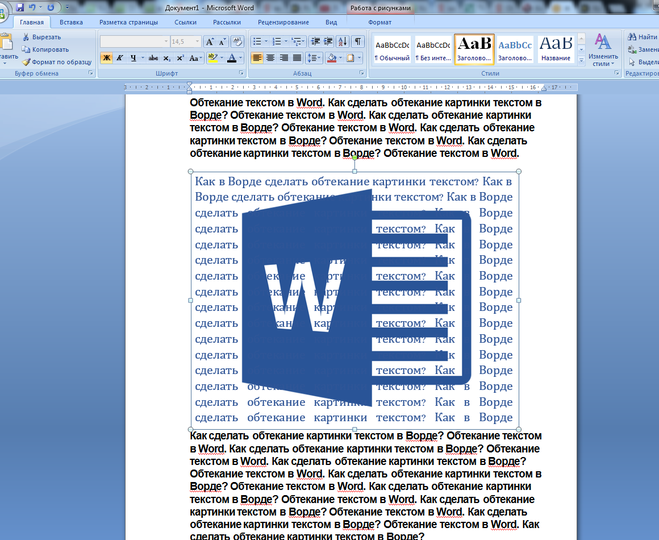Click the picture's green rotation handle
The height and width of the screenshot is (540, 659).
(355, 158)
